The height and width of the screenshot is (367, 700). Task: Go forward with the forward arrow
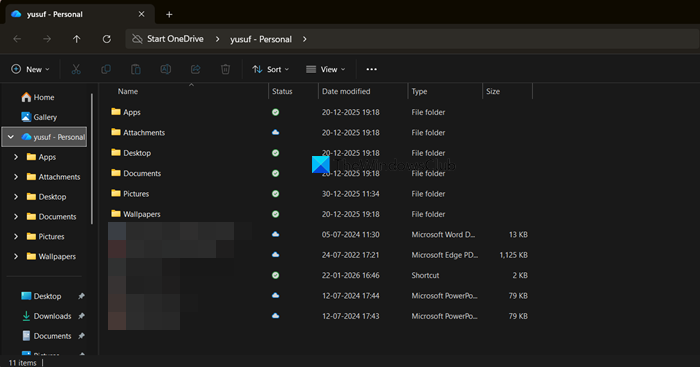point(47,39)
